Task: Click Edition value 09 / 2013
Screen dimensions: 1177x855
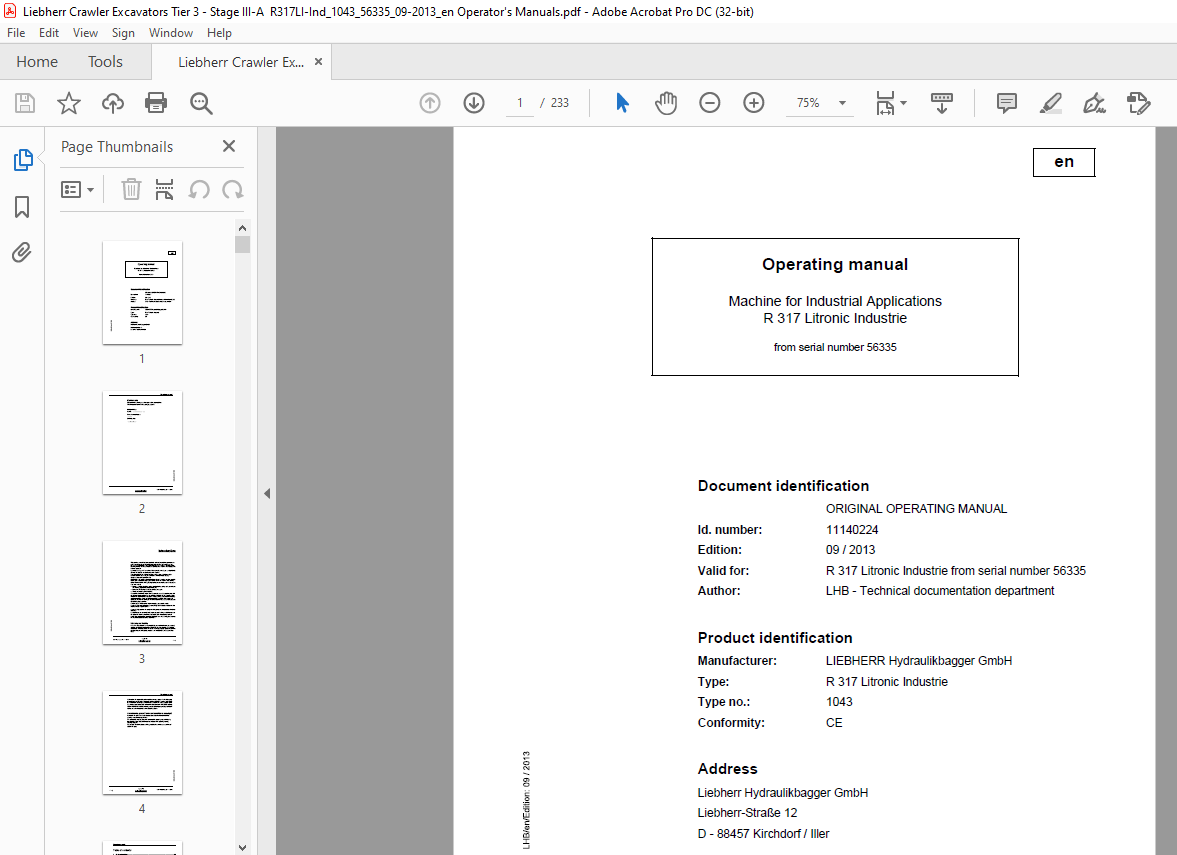Action: click(850, 550)
